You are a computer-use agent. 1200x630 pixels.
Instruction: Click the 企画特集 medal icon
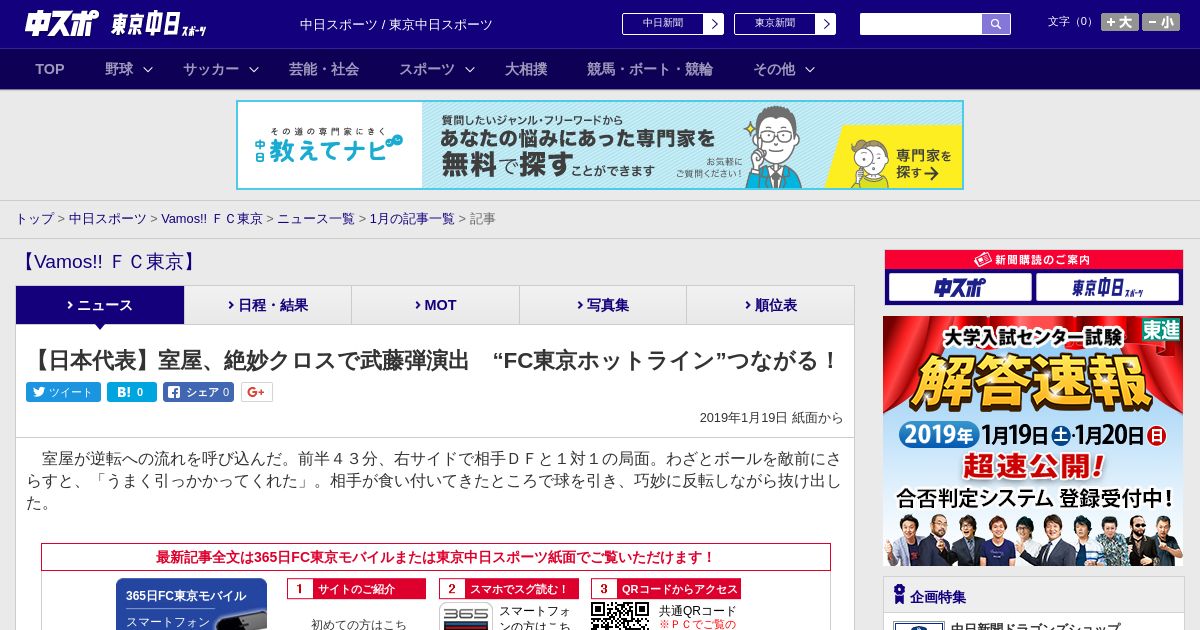(x=899, y=595)
